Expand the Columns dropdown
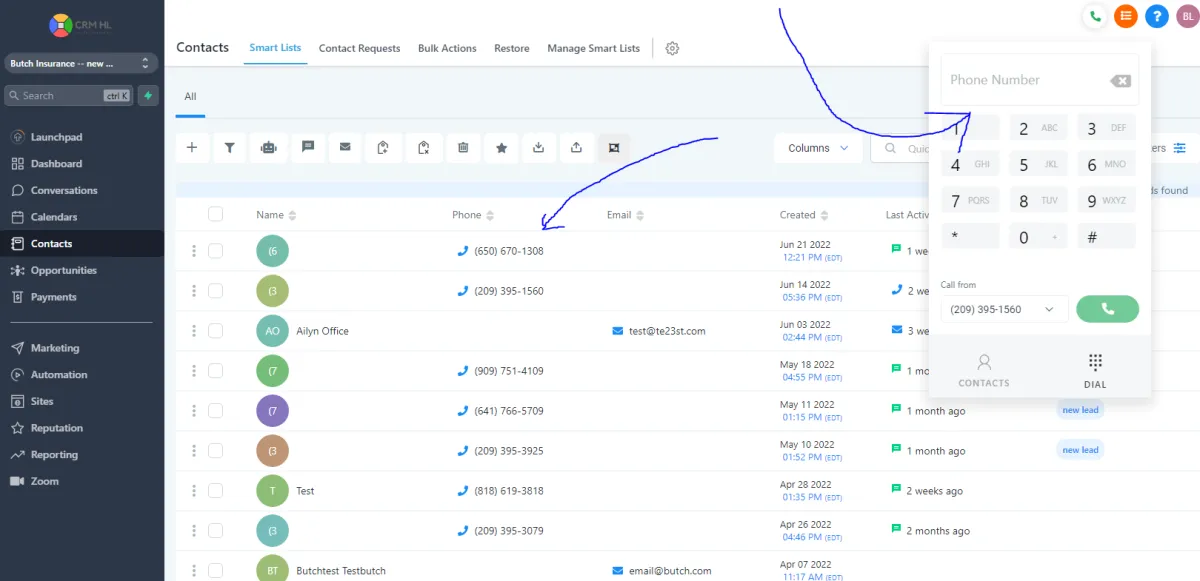 (x=818, y=148)
